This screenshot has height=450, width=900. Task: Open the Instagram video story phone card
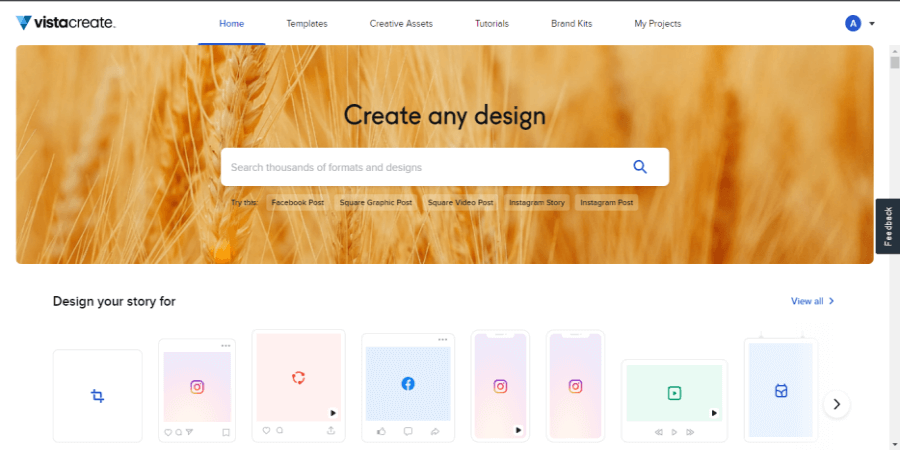[x=501, y=386]
